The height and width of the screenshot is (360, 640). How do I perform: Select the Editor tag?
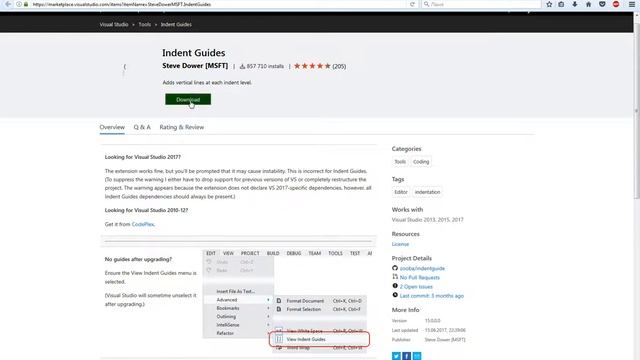[401, 192]
